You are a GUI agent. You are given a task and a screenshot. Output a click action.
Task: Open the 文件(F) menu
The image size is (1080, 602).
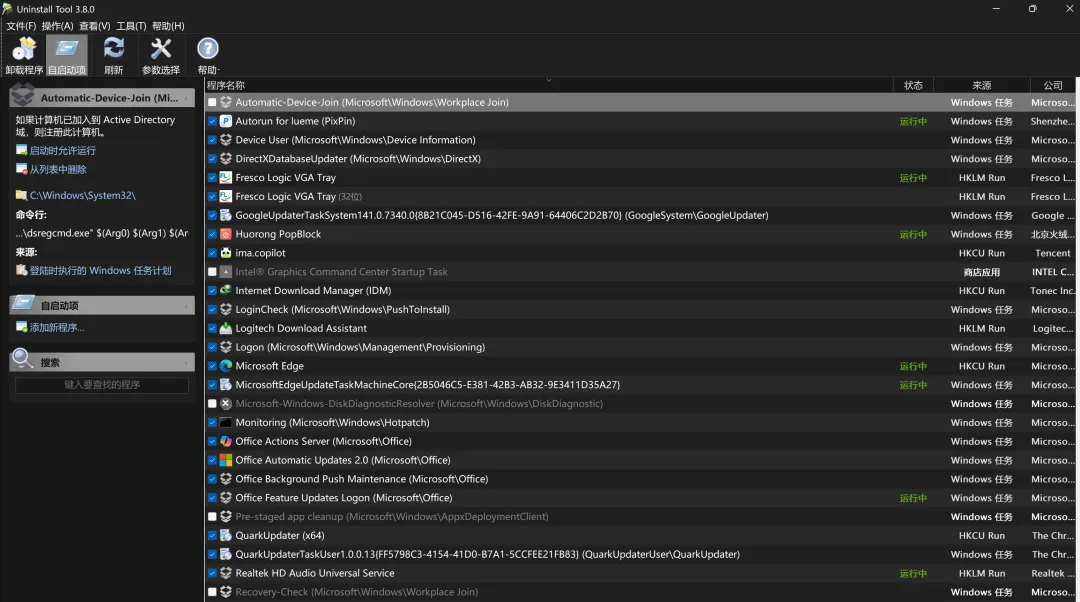pyautogui.click(x=21, y=26)
